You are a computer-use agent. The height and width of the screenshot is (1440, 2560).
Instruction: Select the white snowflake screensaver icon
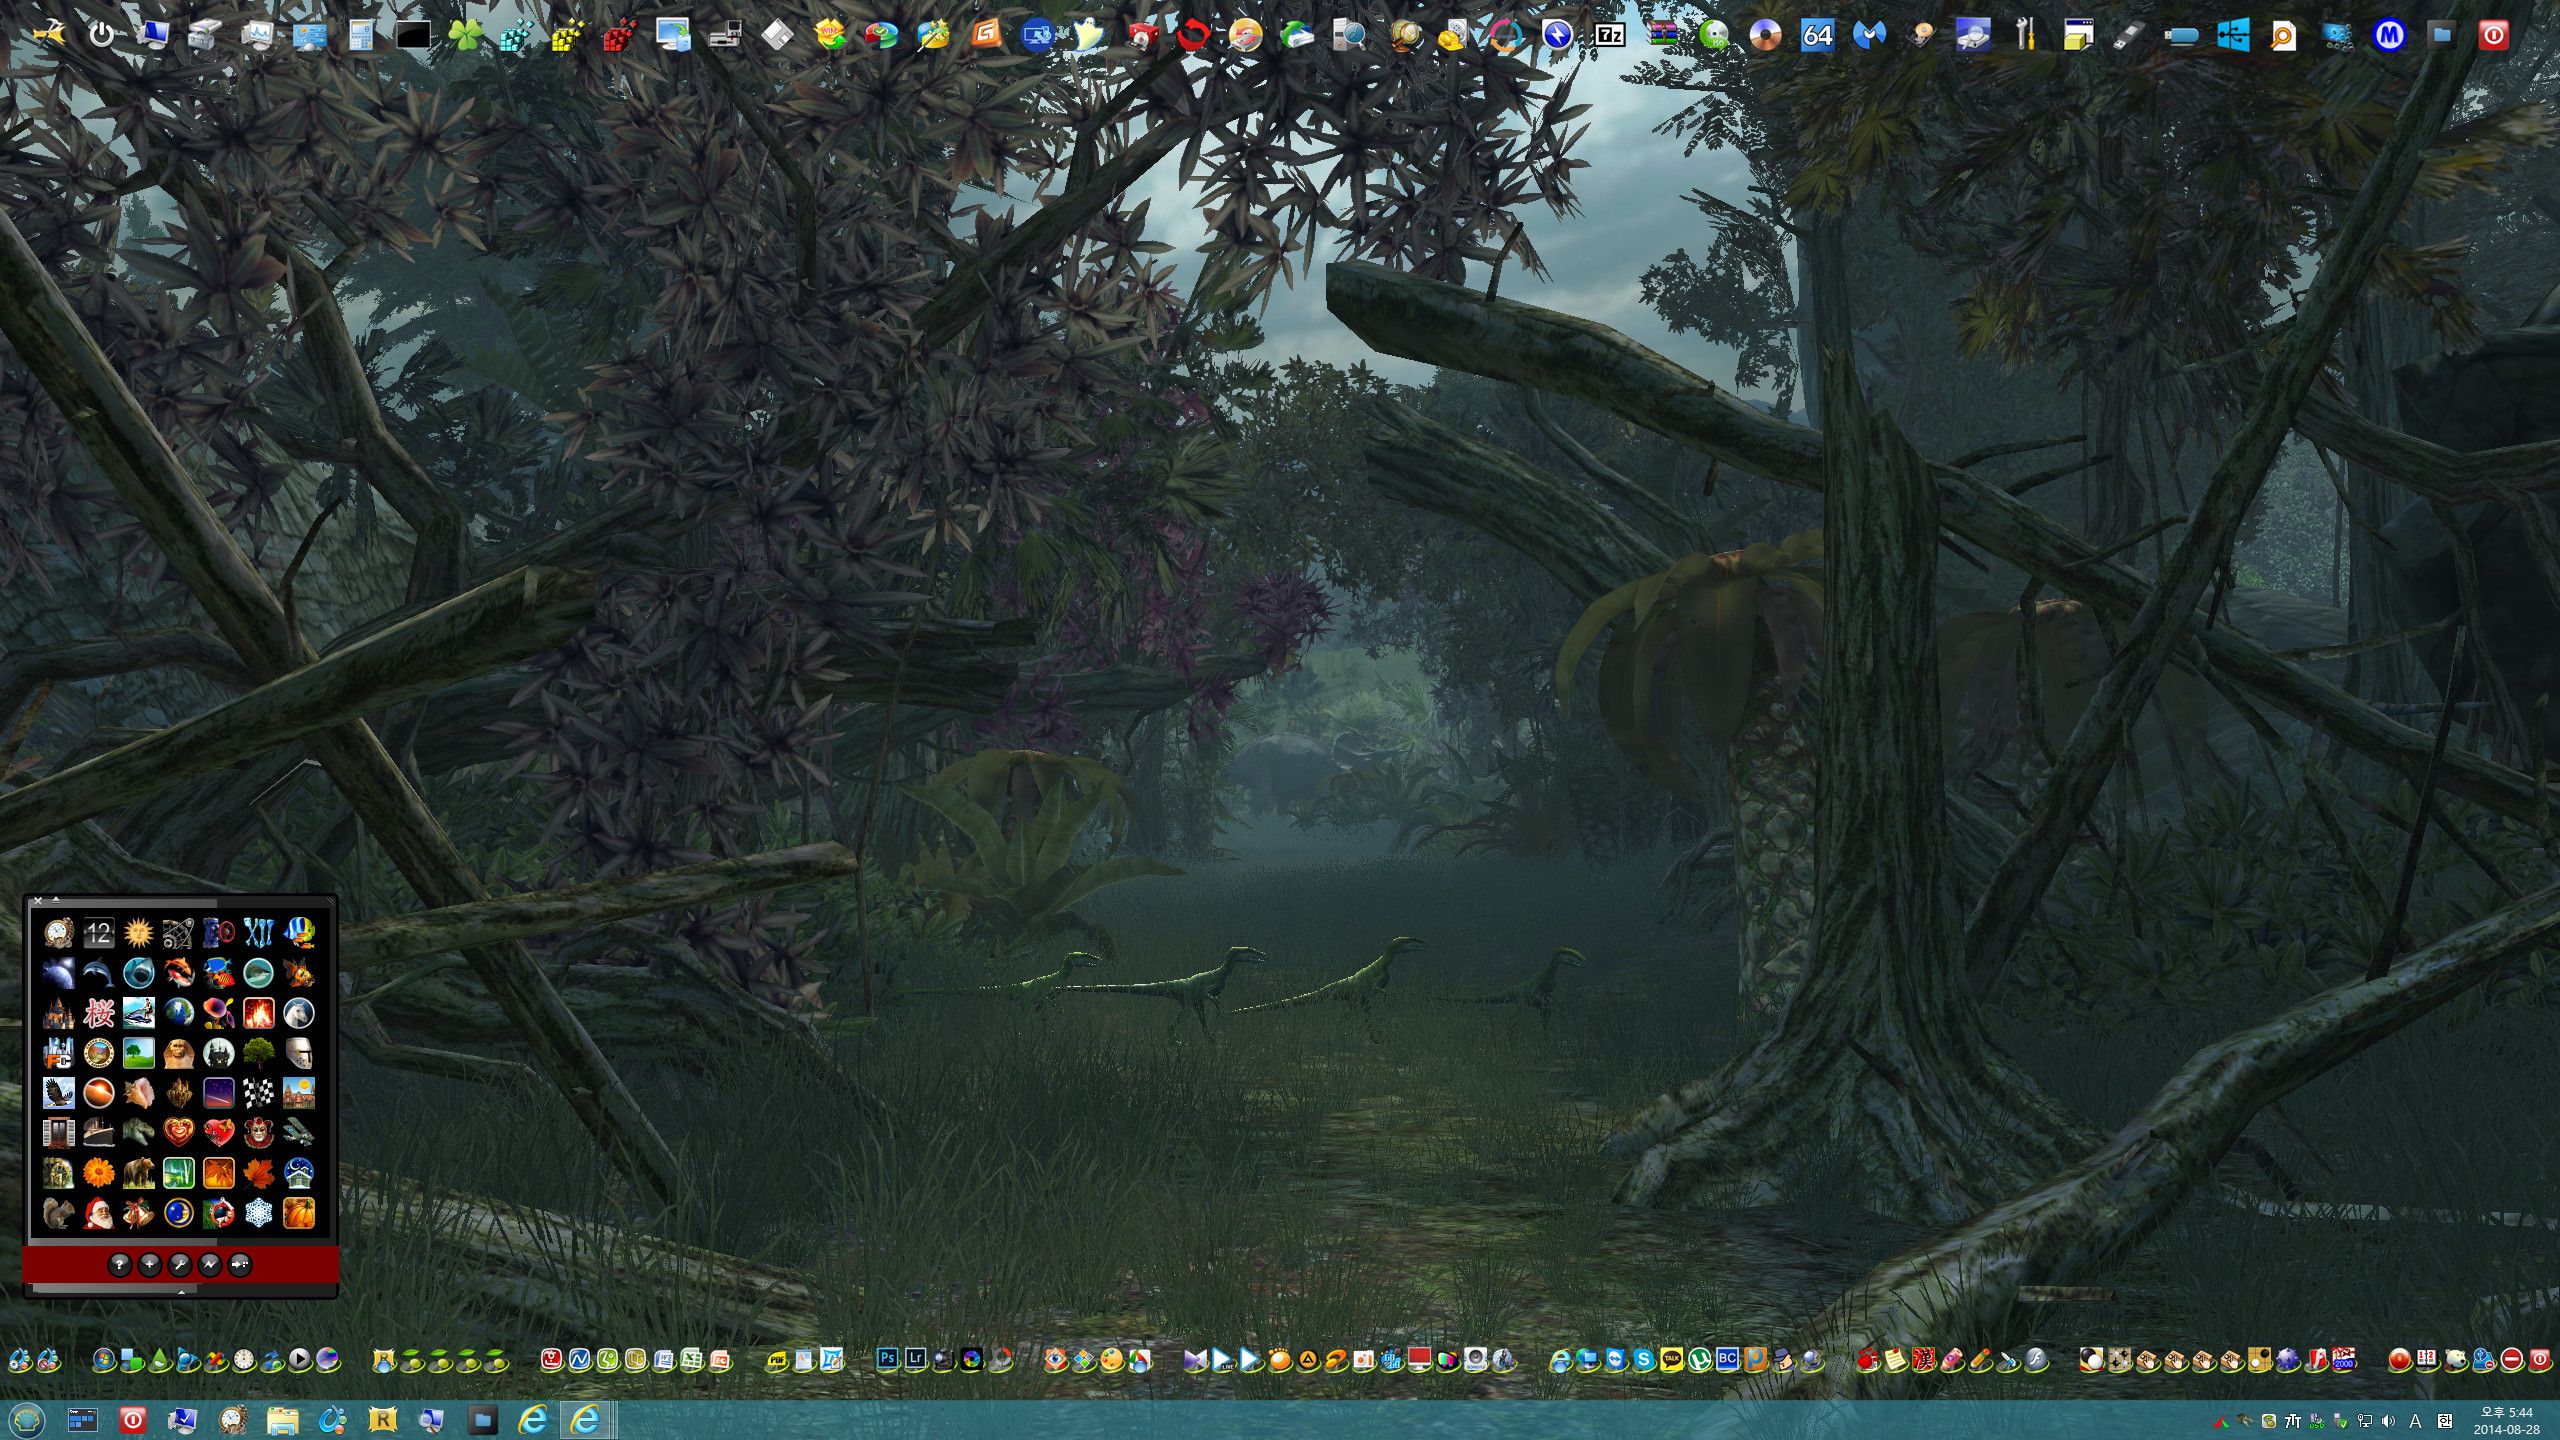[x=258, y=1213]
